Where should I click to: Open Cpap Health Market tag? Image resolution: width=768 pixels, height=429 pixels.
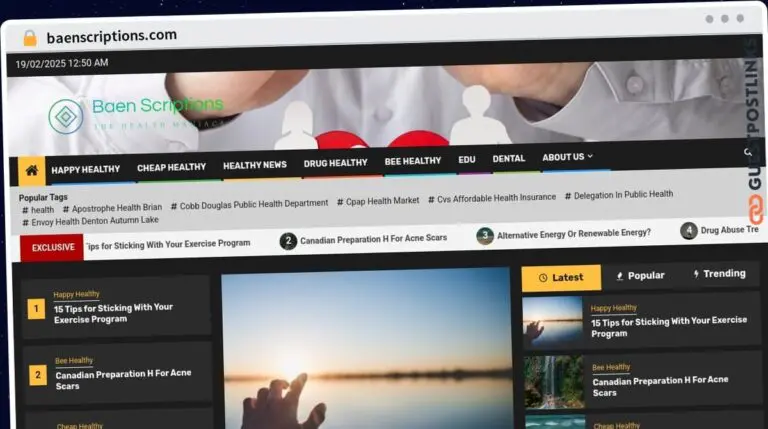coord(378,201)
